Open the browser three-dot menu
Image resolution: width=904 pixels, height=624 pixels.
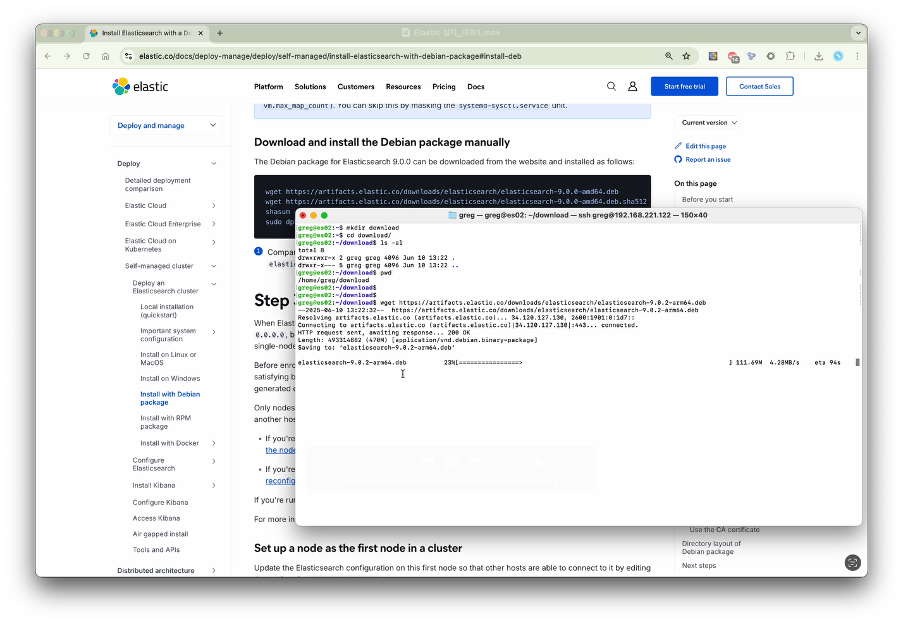click(857, 56)
